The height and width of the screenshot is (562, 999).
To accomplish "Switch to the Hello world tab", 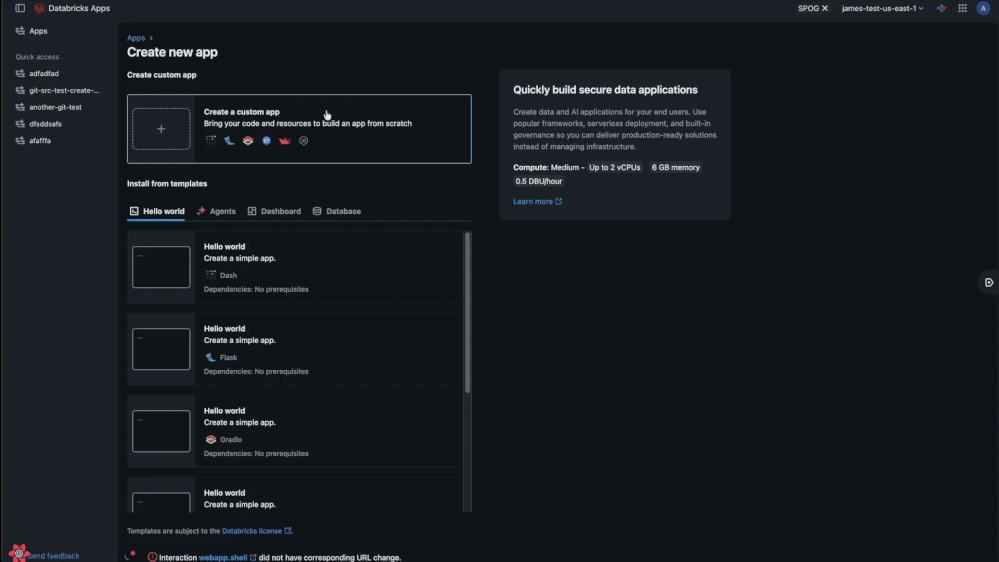I will click(x=157, y=211).
